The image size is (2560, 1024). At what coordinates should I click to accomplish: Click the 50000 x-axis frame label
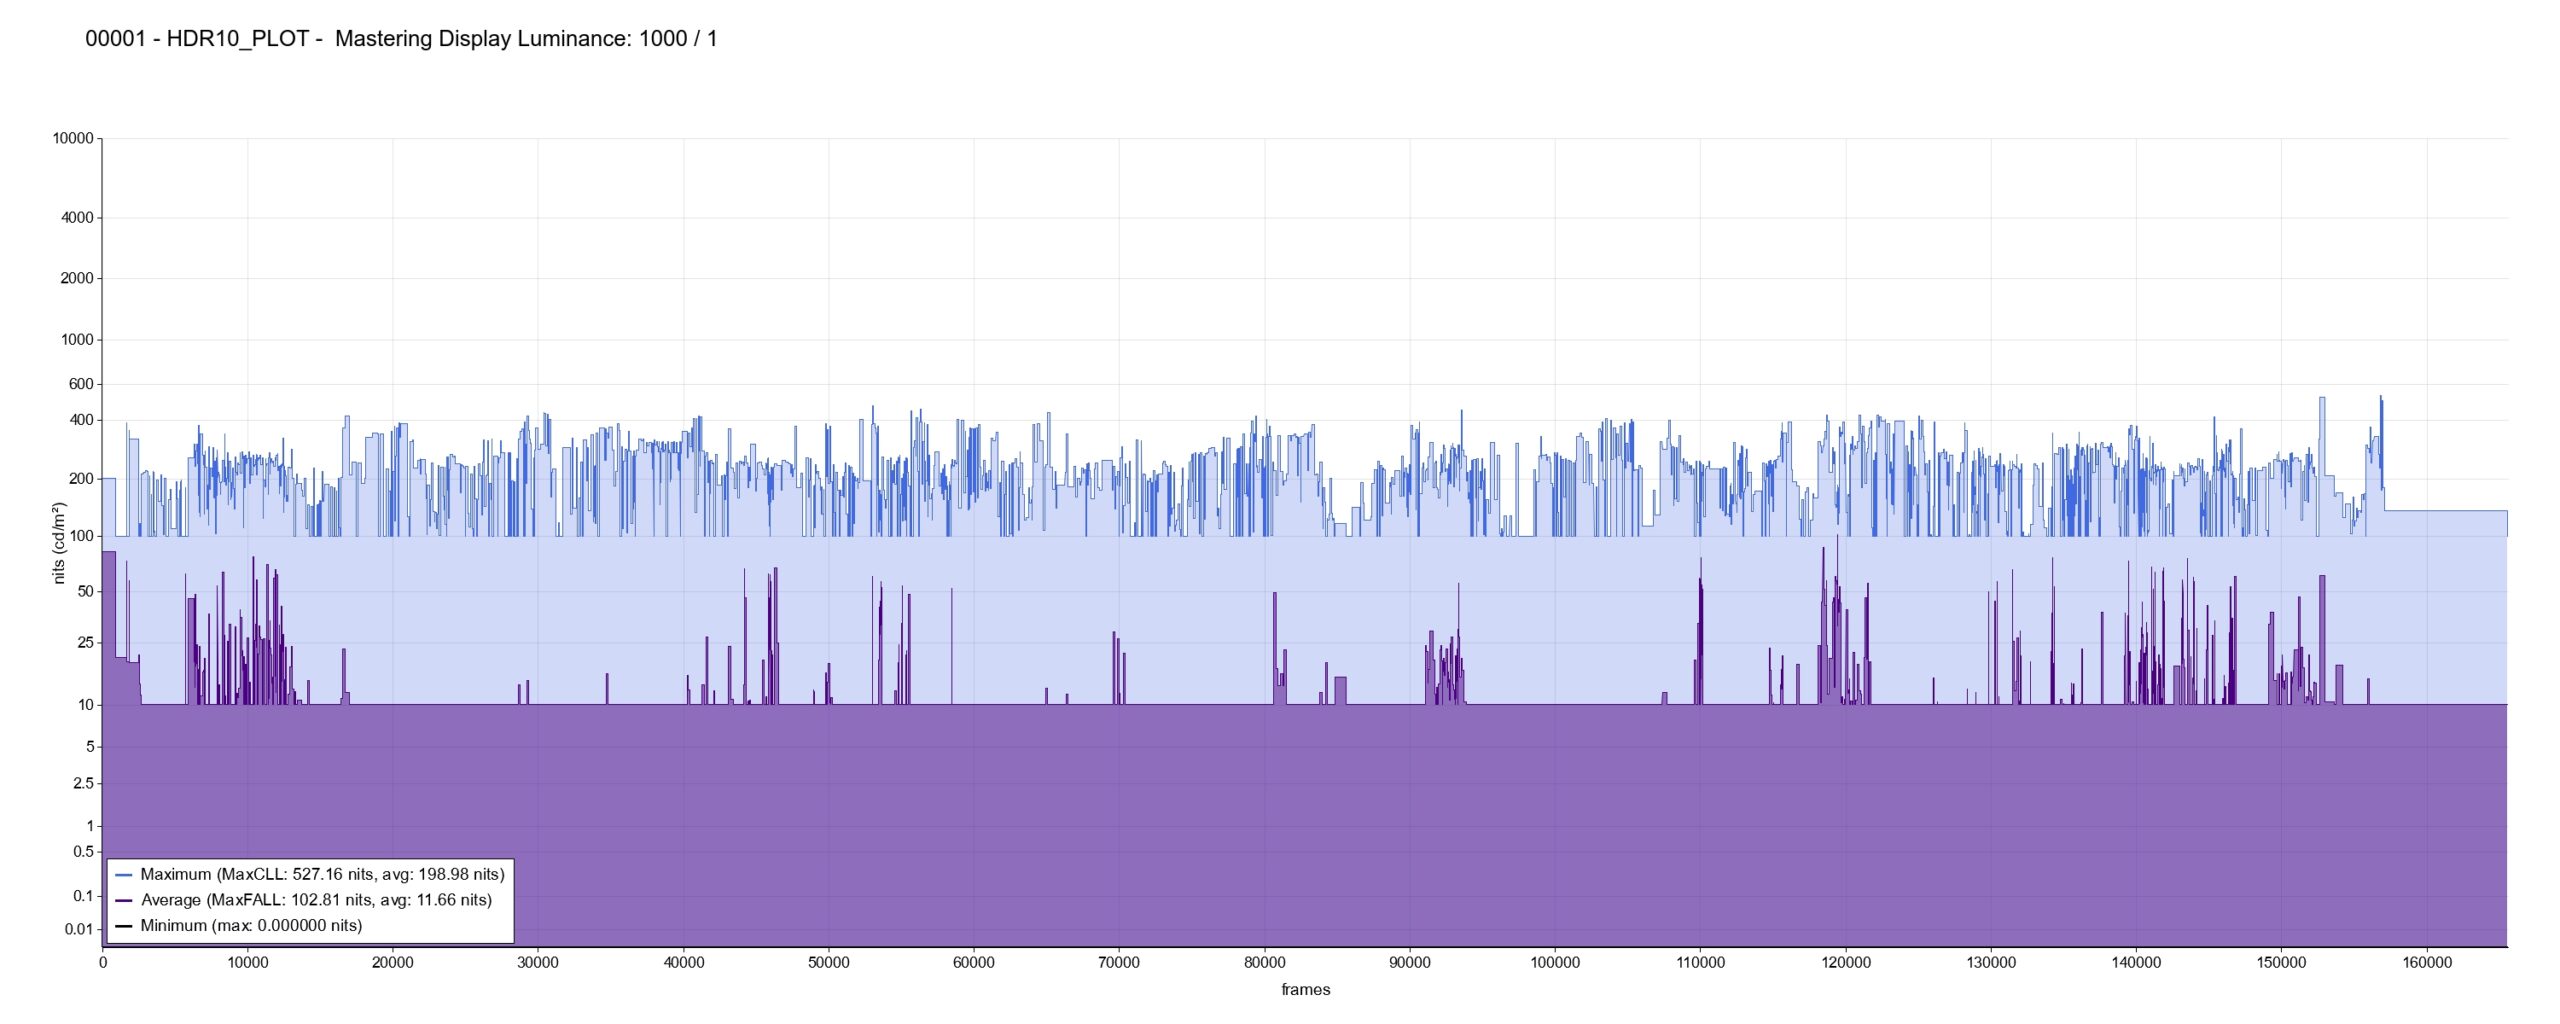click(x=829, y=963)
